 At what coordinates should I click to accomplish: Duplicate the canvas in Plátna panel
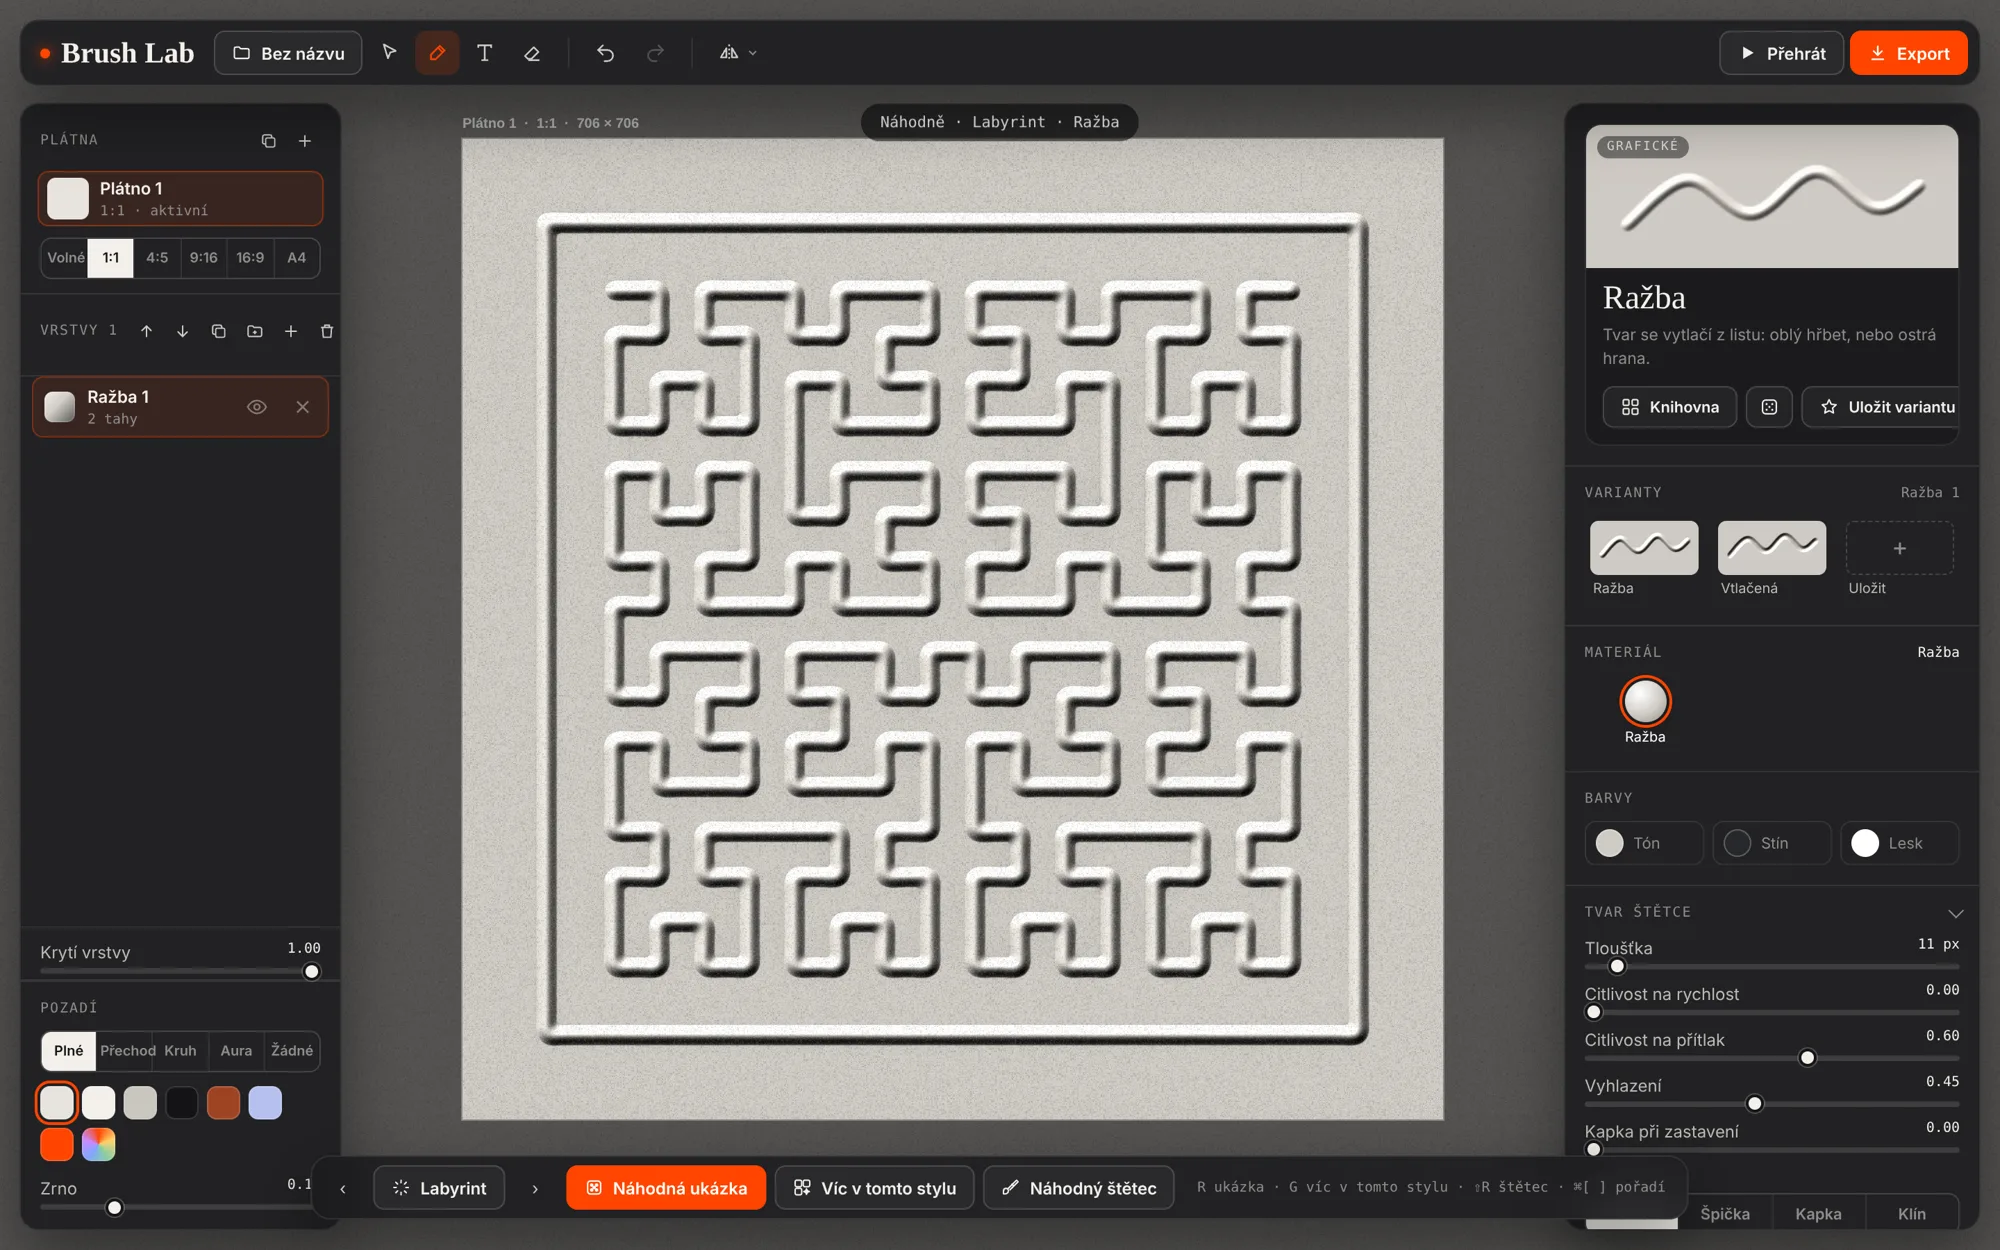point(268,141)
